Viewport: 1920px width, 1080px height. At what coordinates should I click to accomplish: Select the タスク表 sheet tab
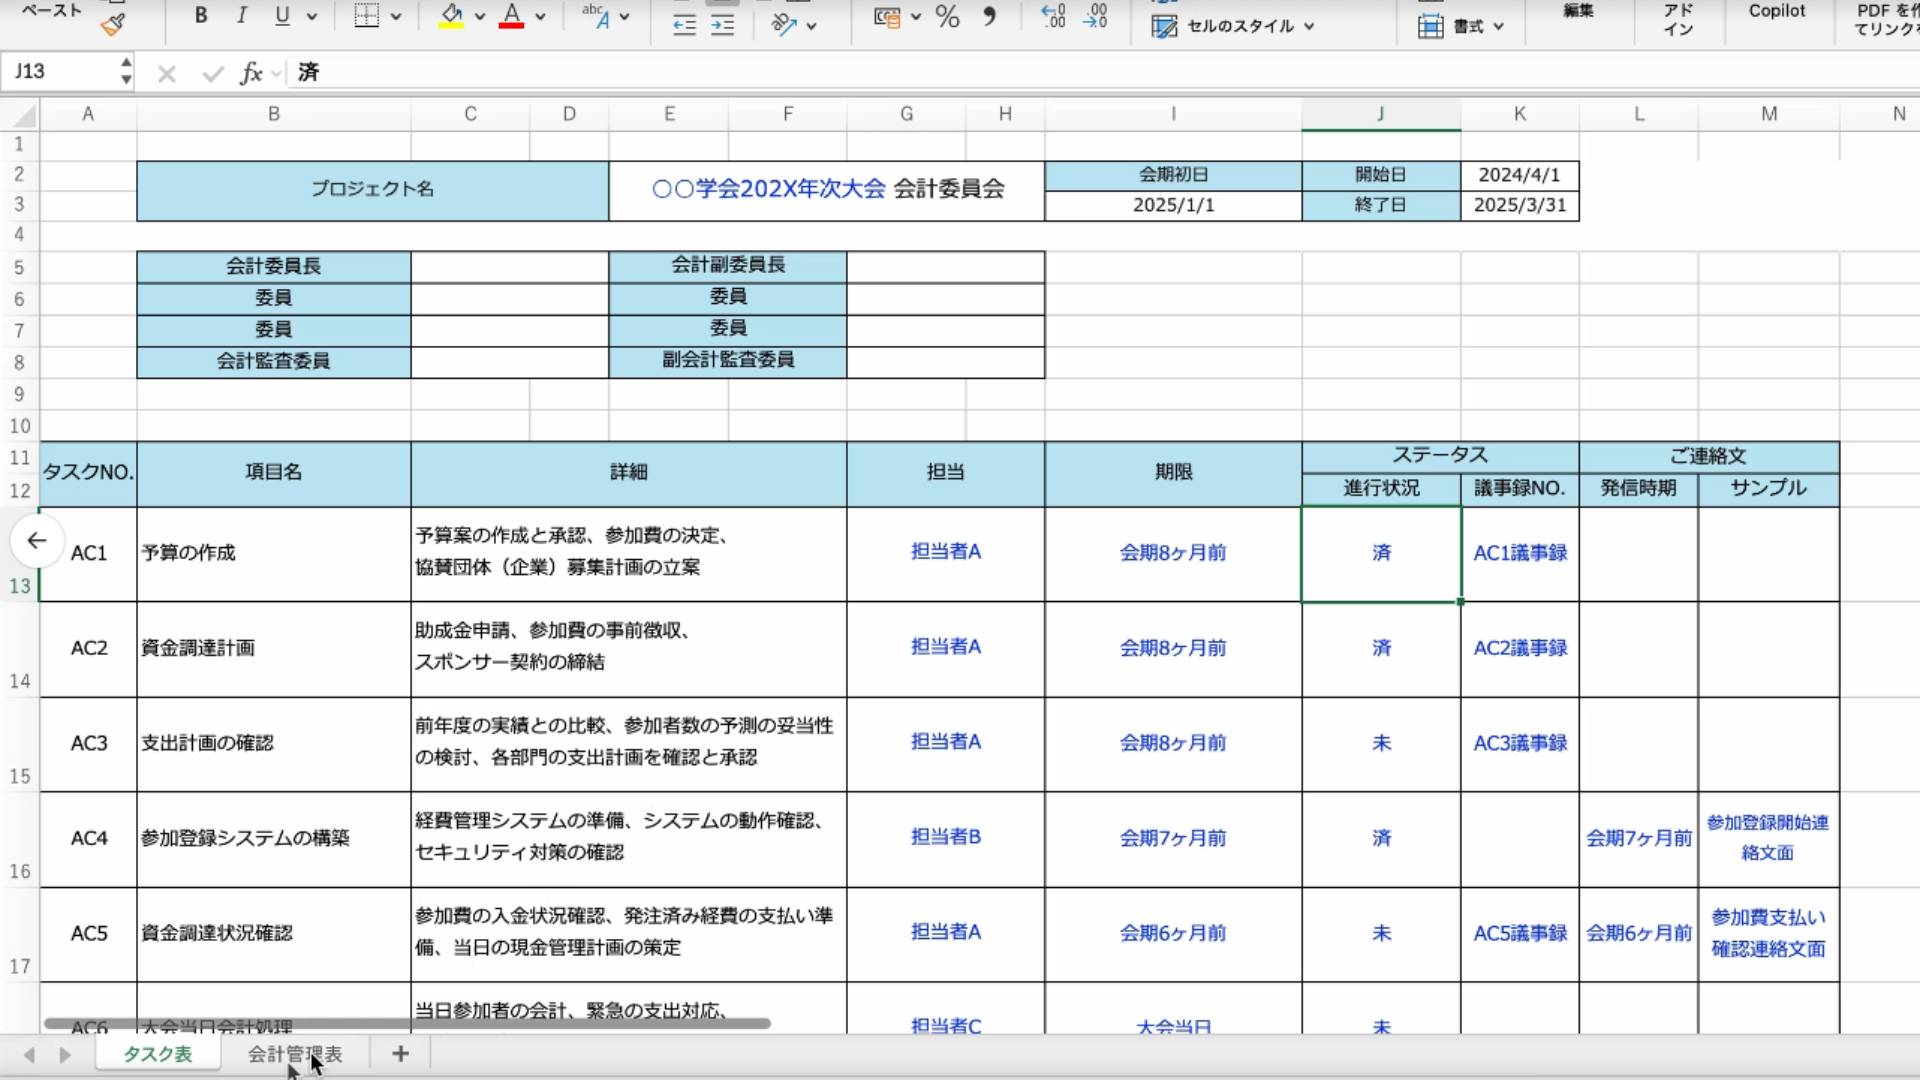[157, 1054]
